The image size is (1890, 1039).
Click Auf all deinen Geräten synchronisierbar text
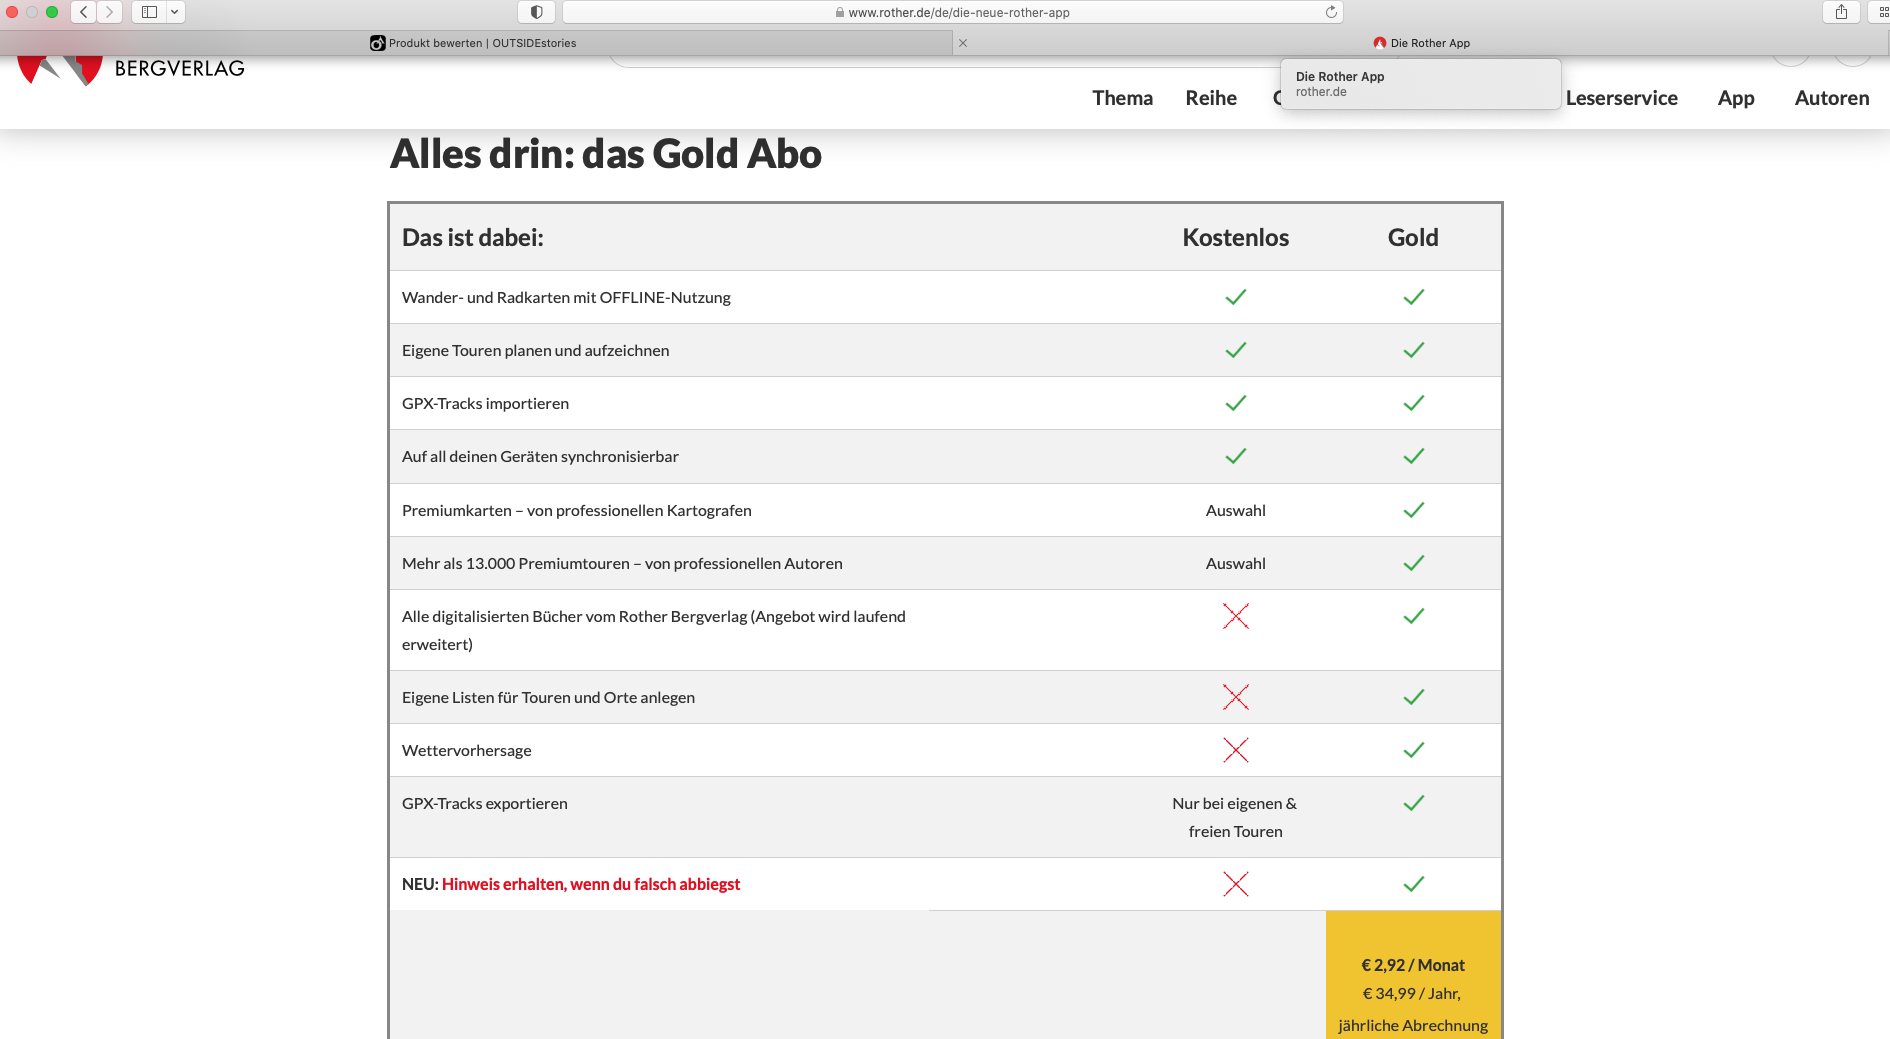540,457
